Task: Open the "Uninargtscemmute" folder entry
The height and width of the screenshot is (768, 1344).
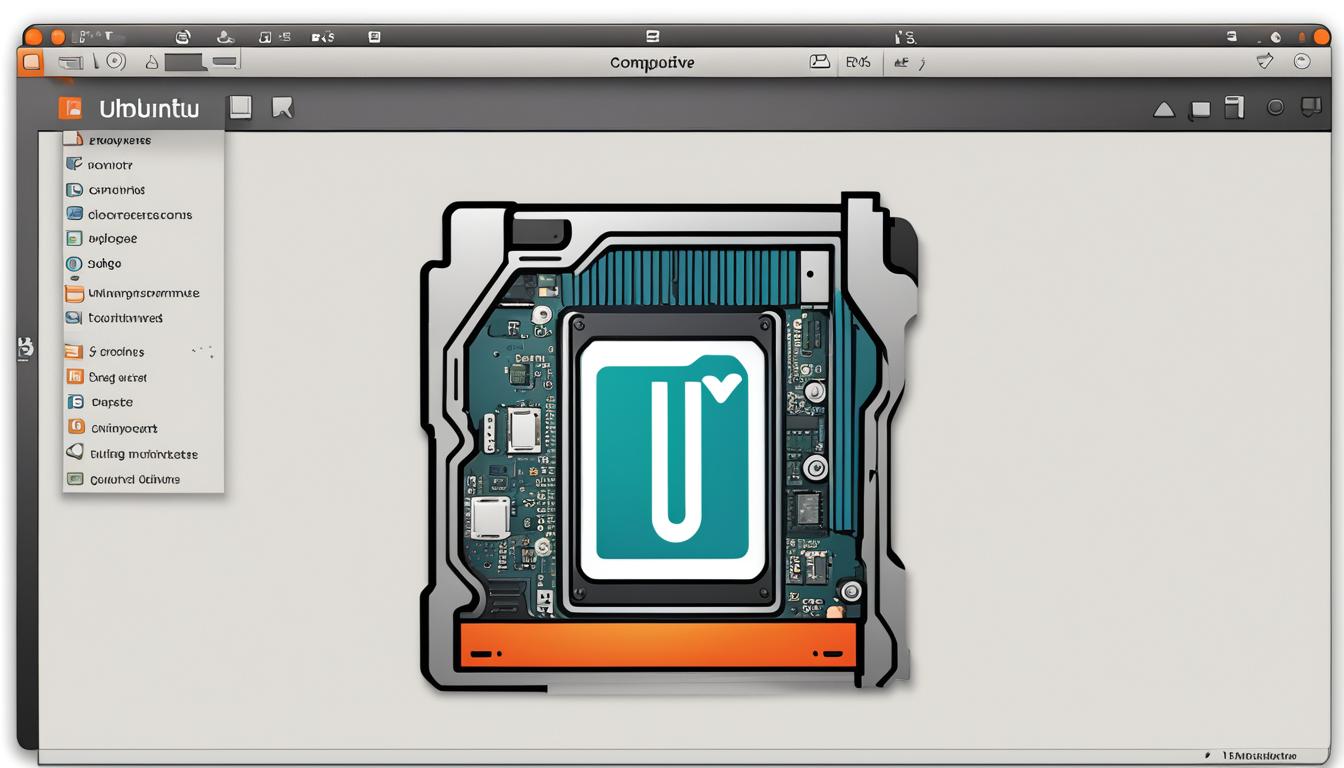Action: pos(143,293)
